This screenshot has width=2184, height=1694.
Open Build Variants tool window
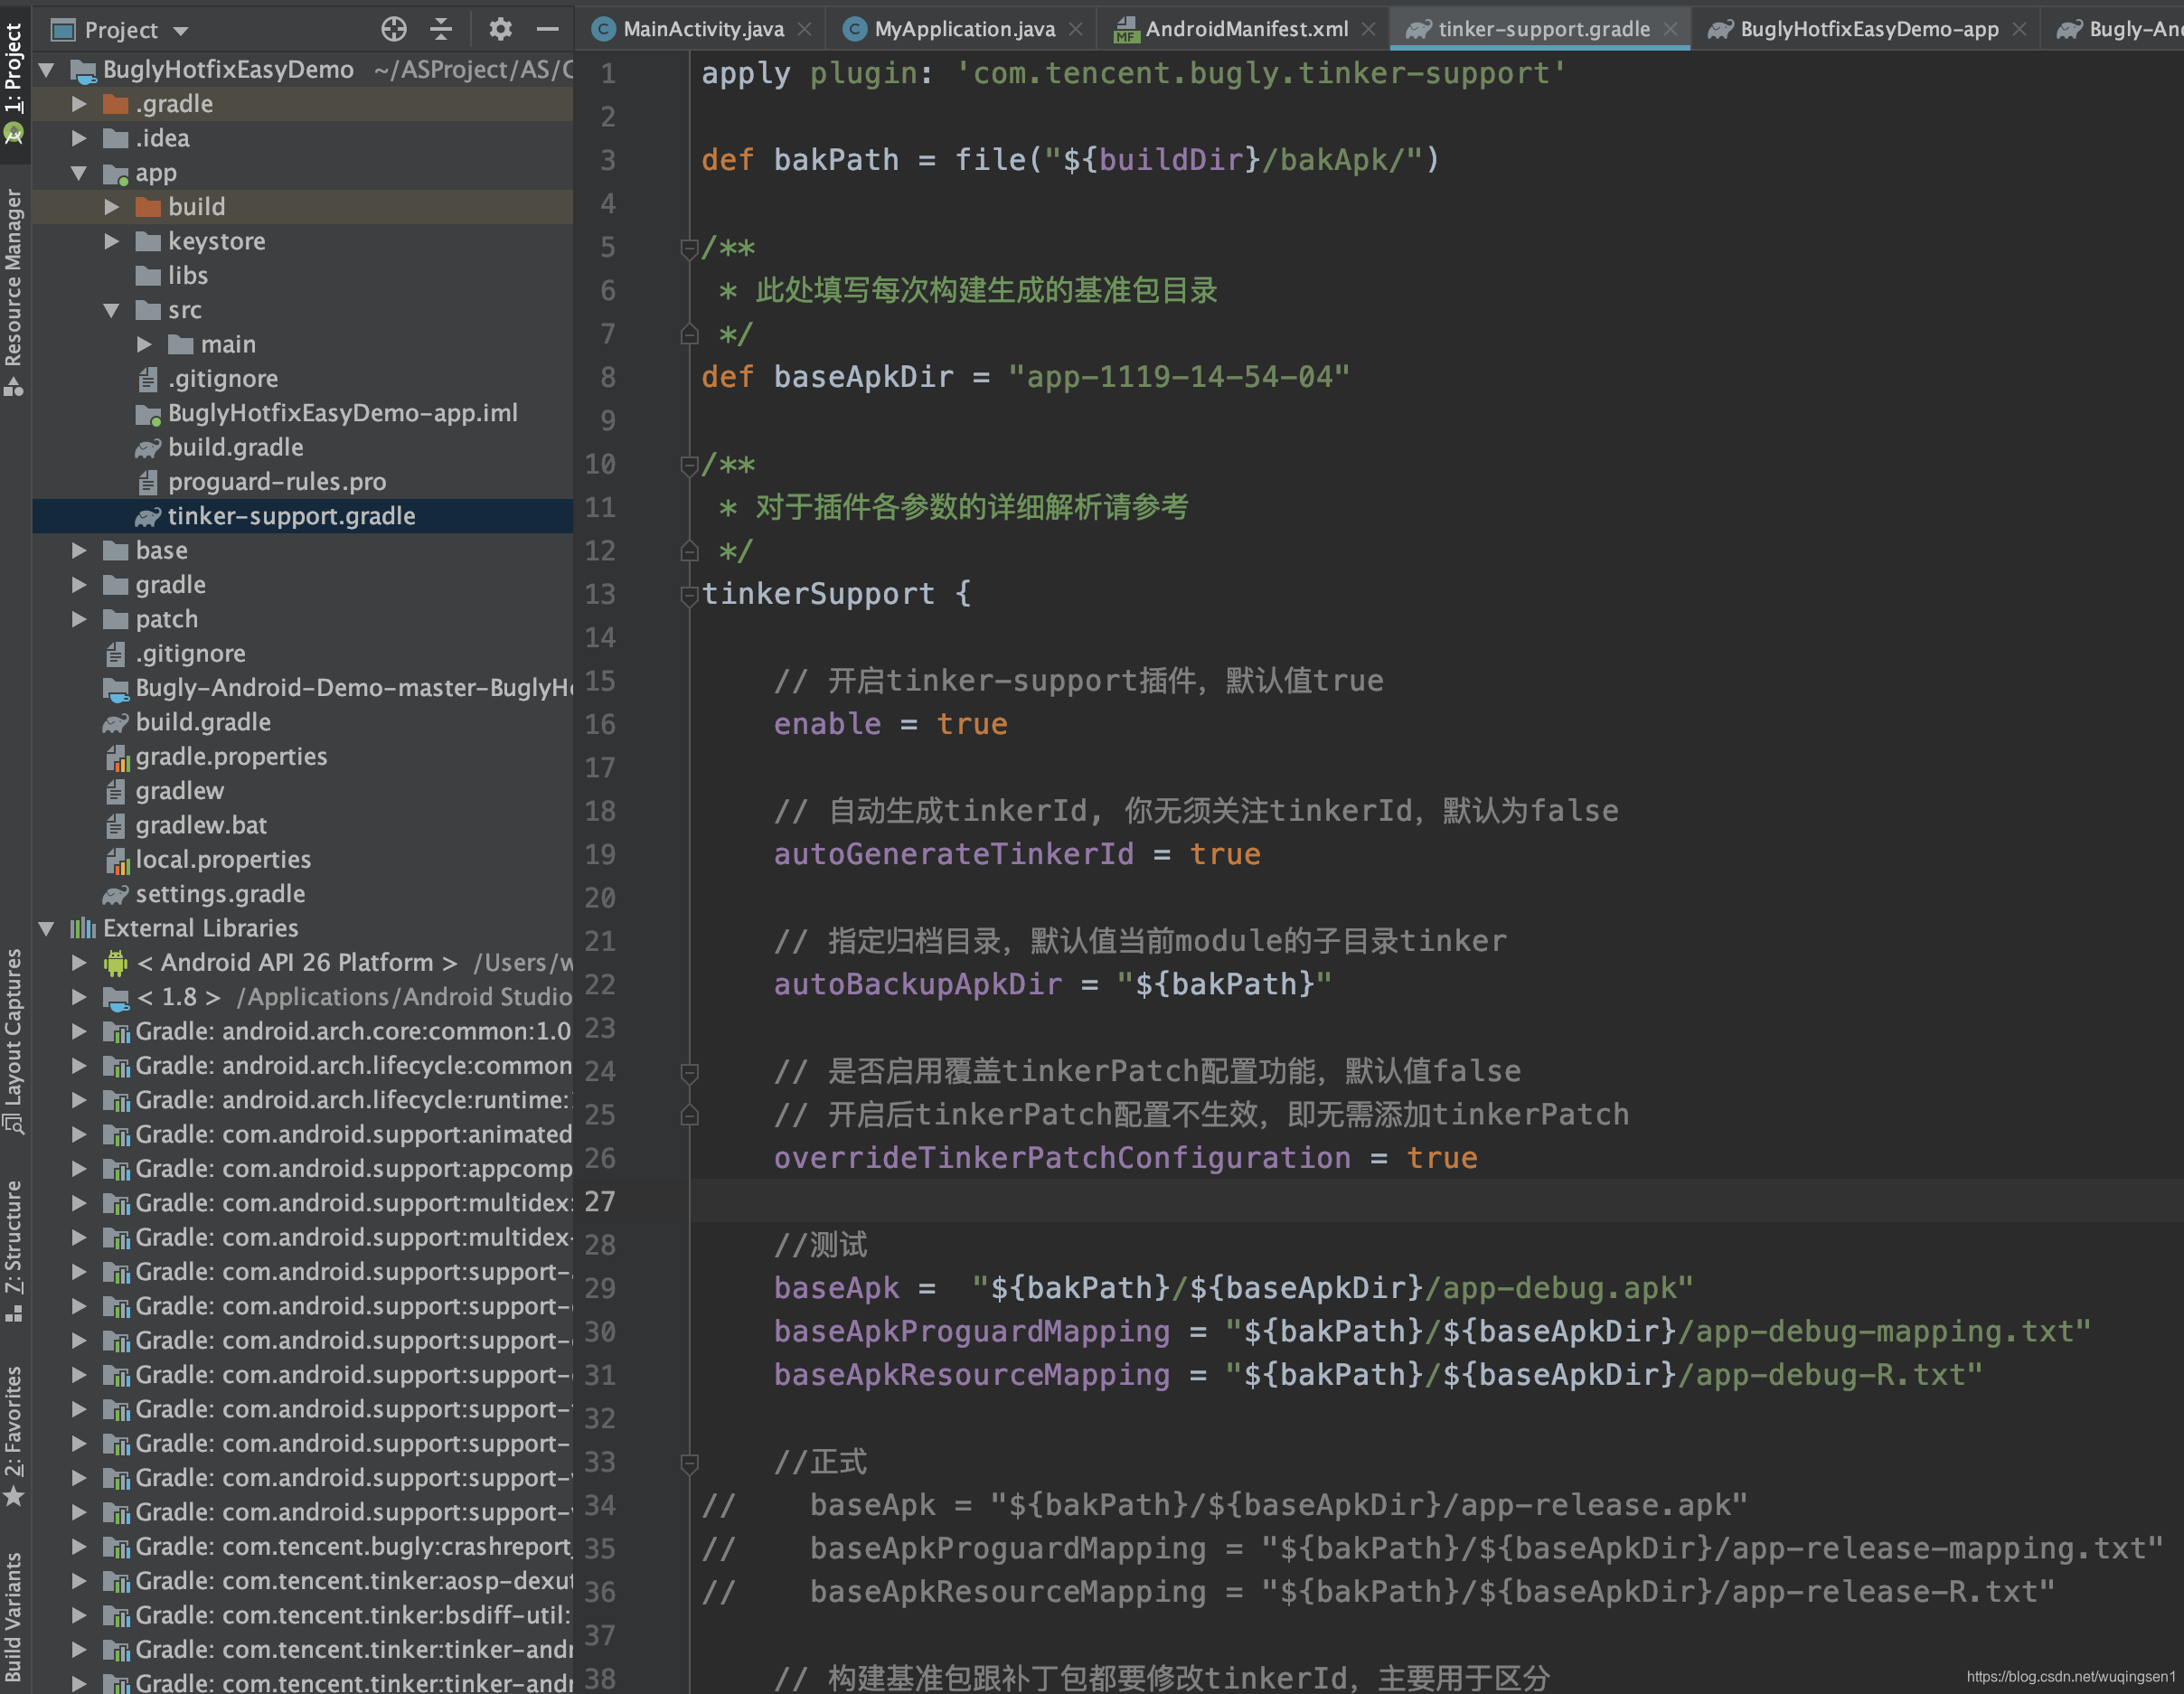pos(13,1615)
